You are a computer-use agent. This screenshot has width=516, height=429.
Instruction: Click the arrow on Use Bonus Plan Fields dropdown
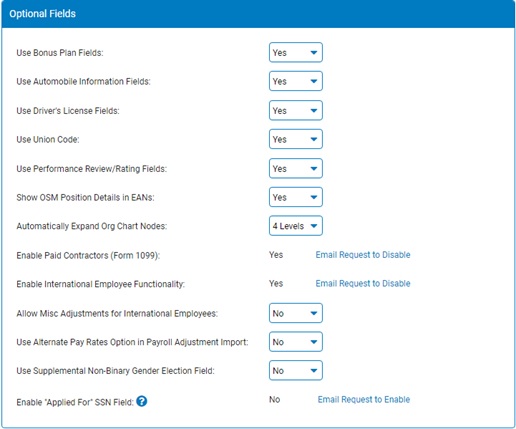point(314,52)
